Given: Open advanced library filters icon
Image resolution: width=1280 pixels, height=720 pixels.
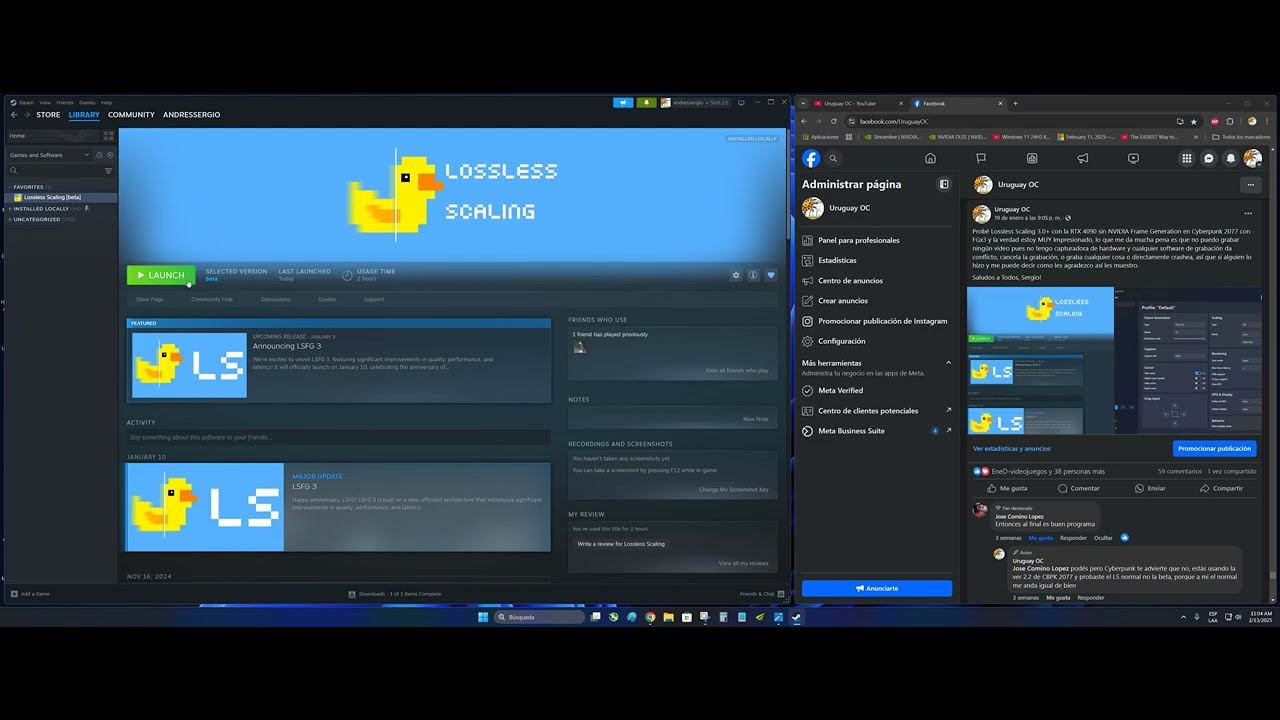Looking at the screenshot, I should coord(109,171).
